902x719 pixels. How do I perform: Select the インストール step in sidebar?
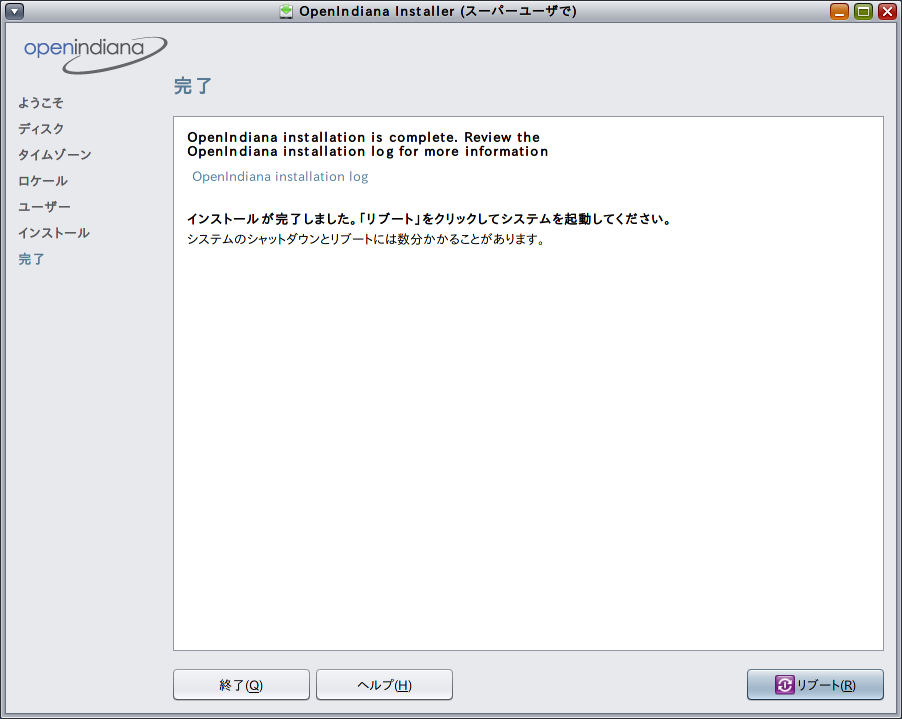[x=54, y=233]
